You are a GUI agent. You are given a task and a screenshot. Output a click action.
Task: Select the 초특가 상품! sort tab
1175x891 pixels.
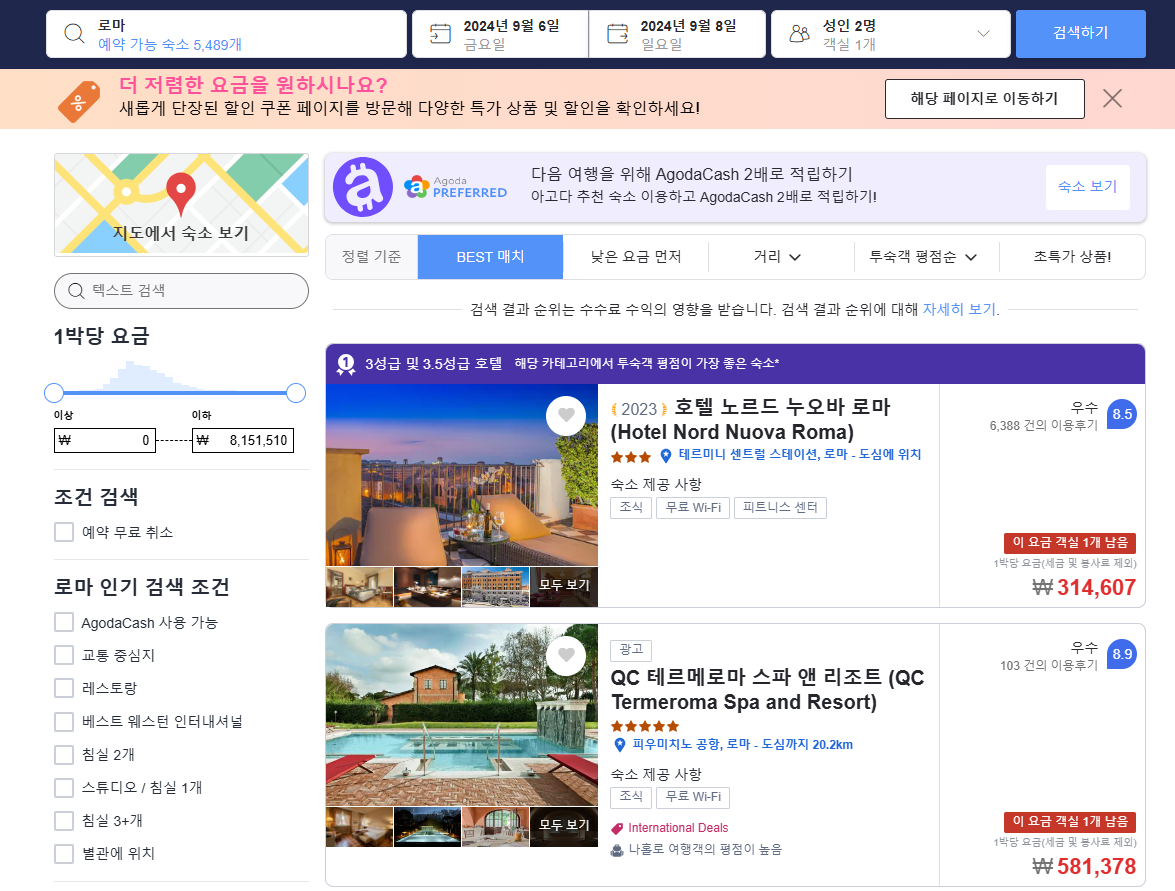[1069, 257]
